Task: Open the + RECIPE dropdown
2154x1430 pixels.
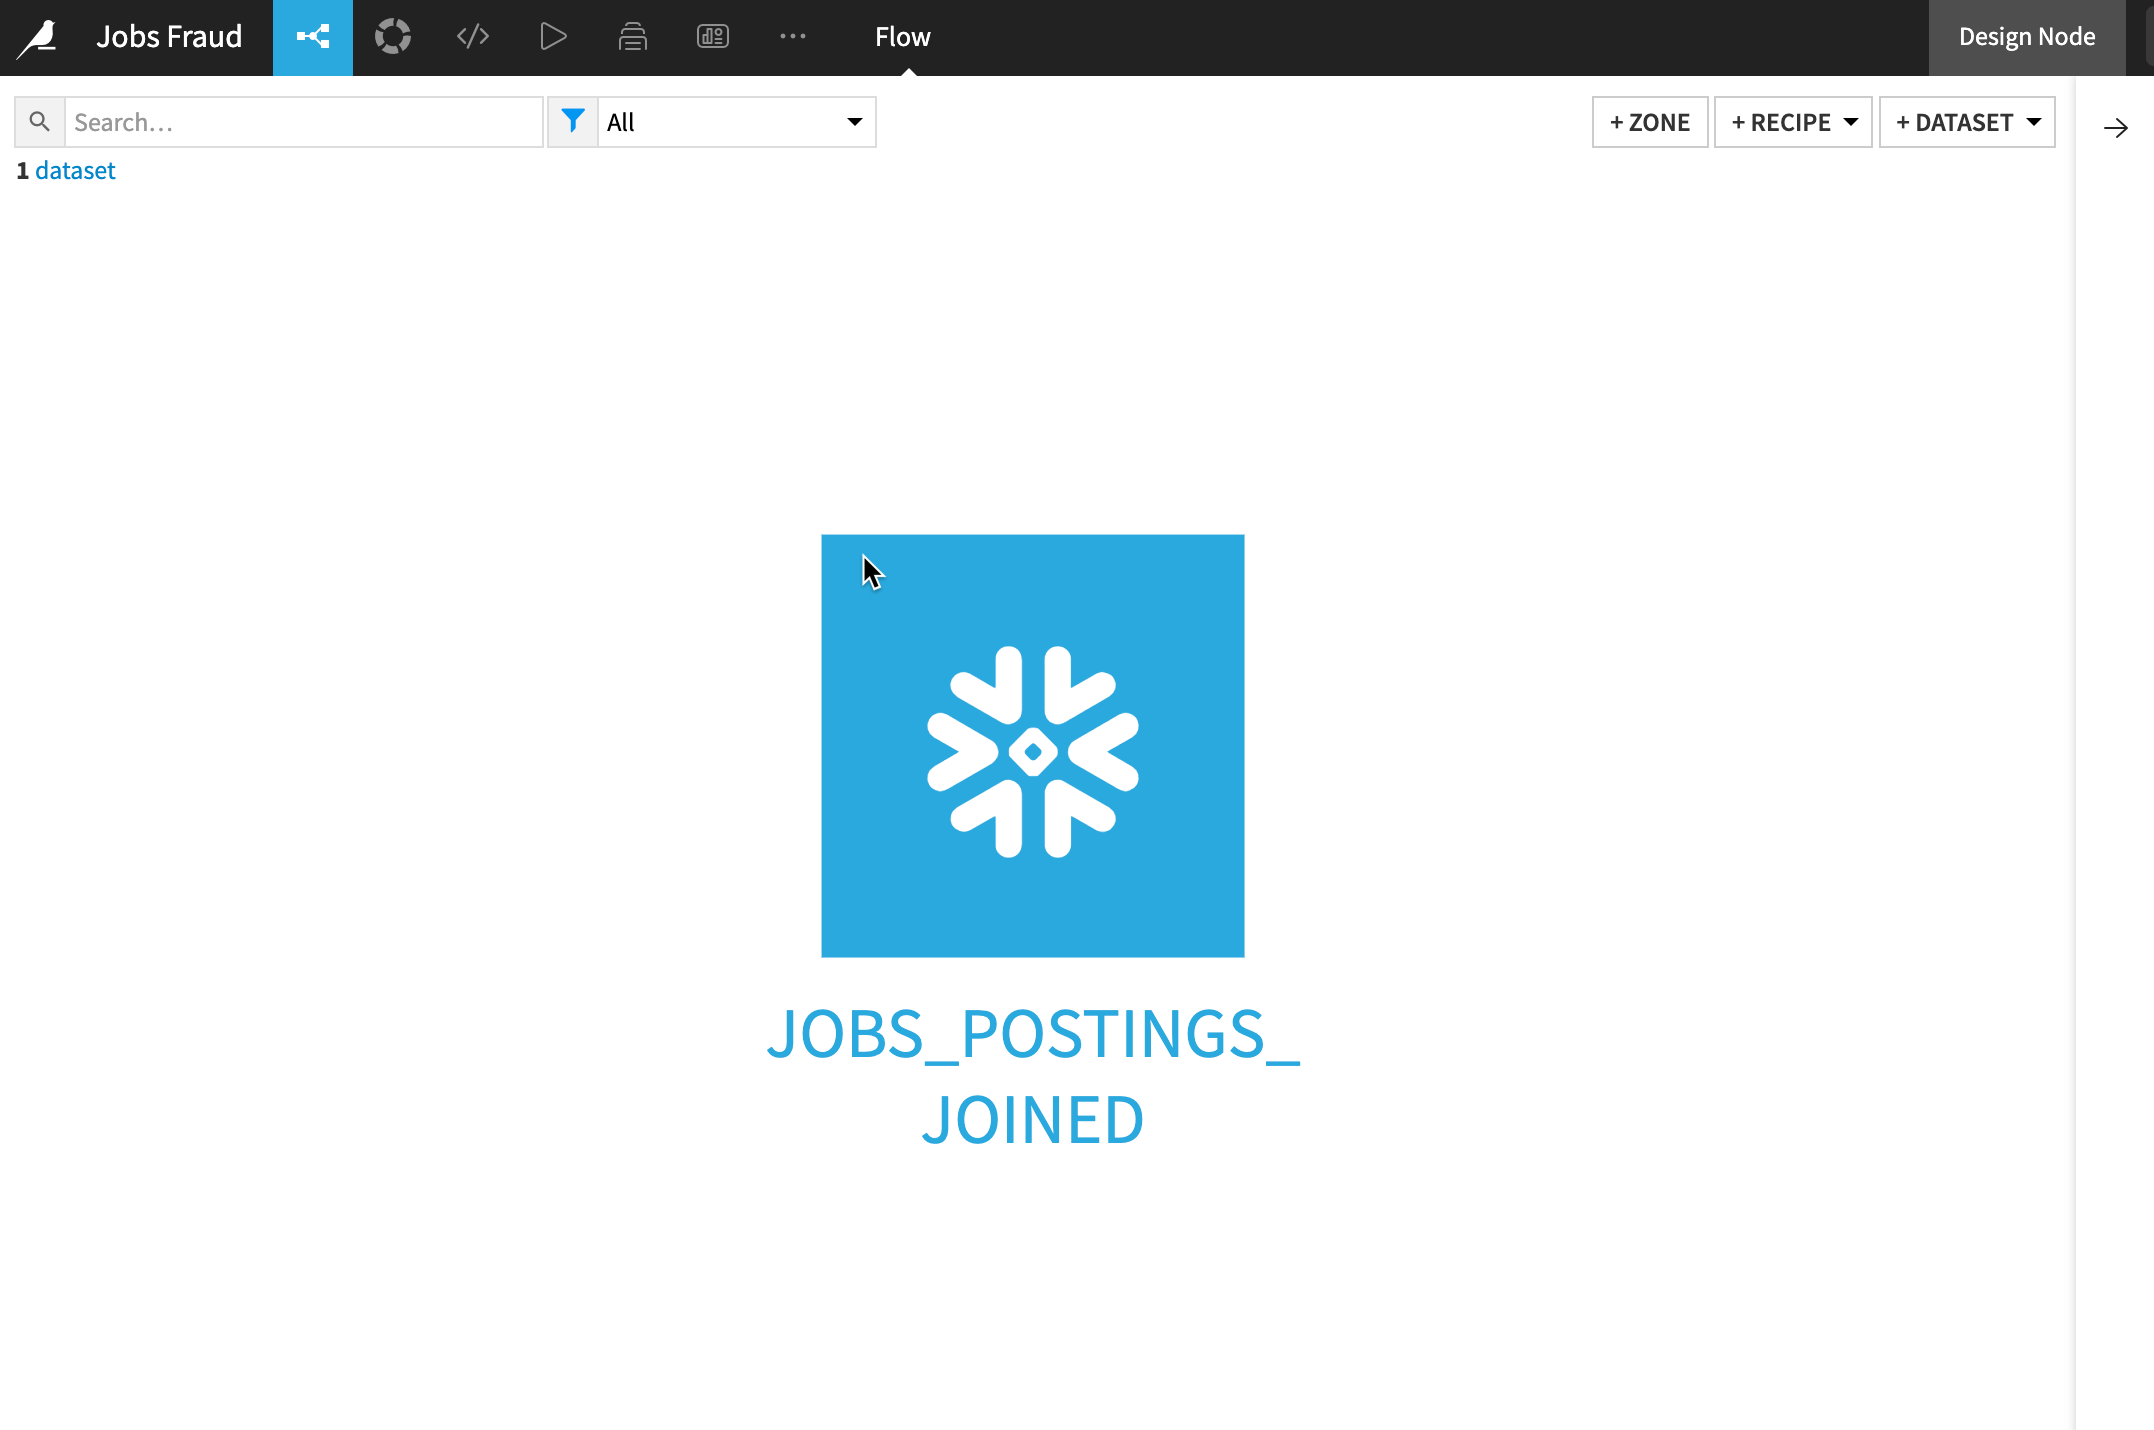Action: 1793,122
